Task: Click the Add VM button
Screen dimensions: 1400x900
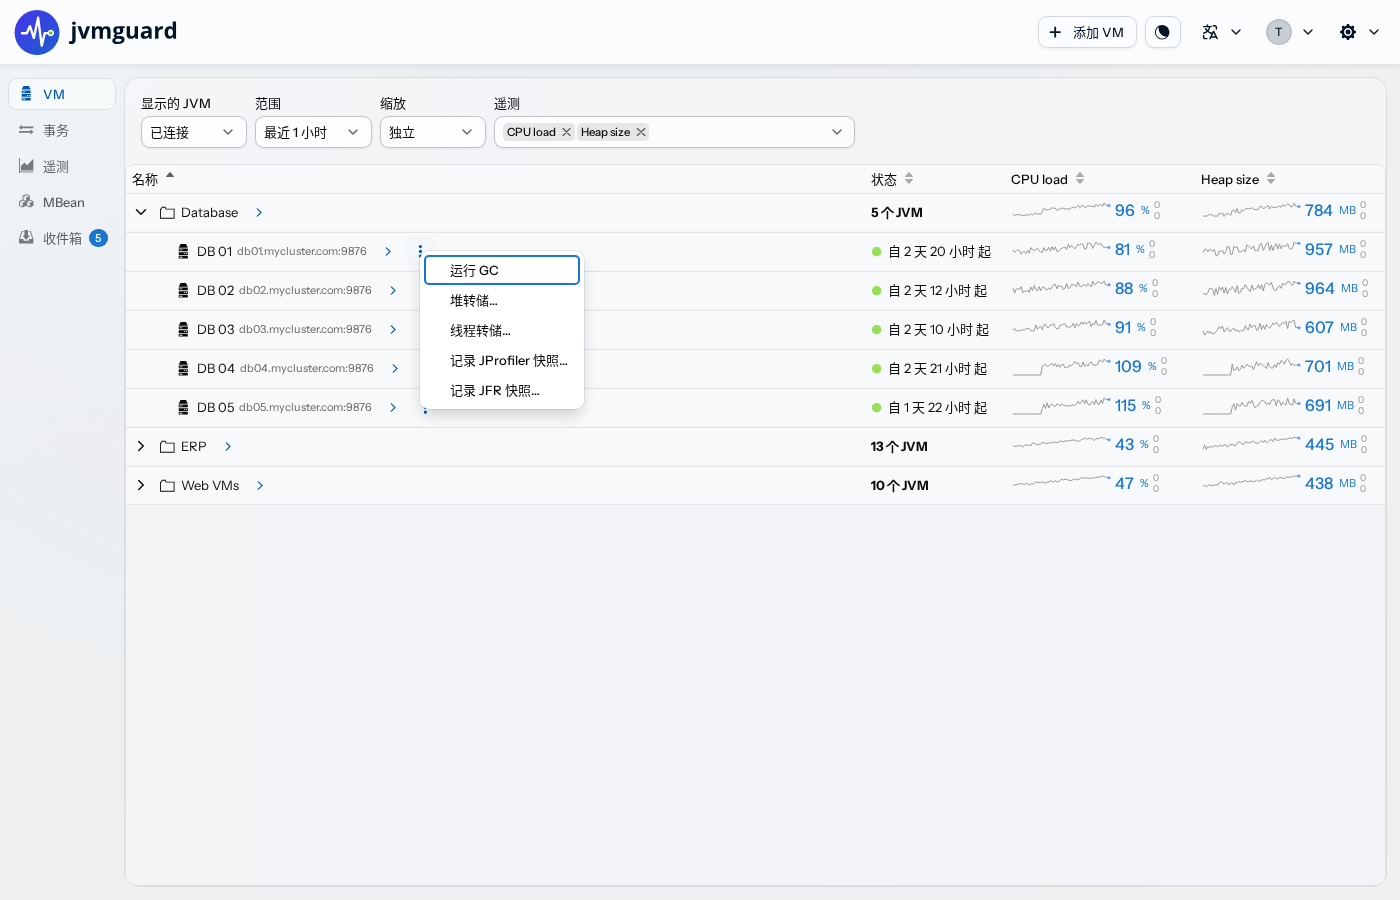Action: click(1087, 32)
